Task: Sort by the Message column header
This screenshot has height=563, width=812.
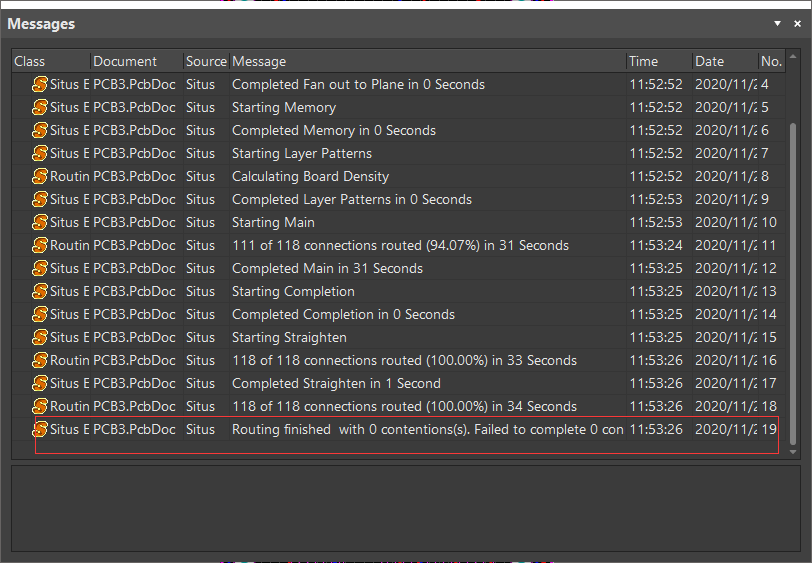Action: click(428, 61)
